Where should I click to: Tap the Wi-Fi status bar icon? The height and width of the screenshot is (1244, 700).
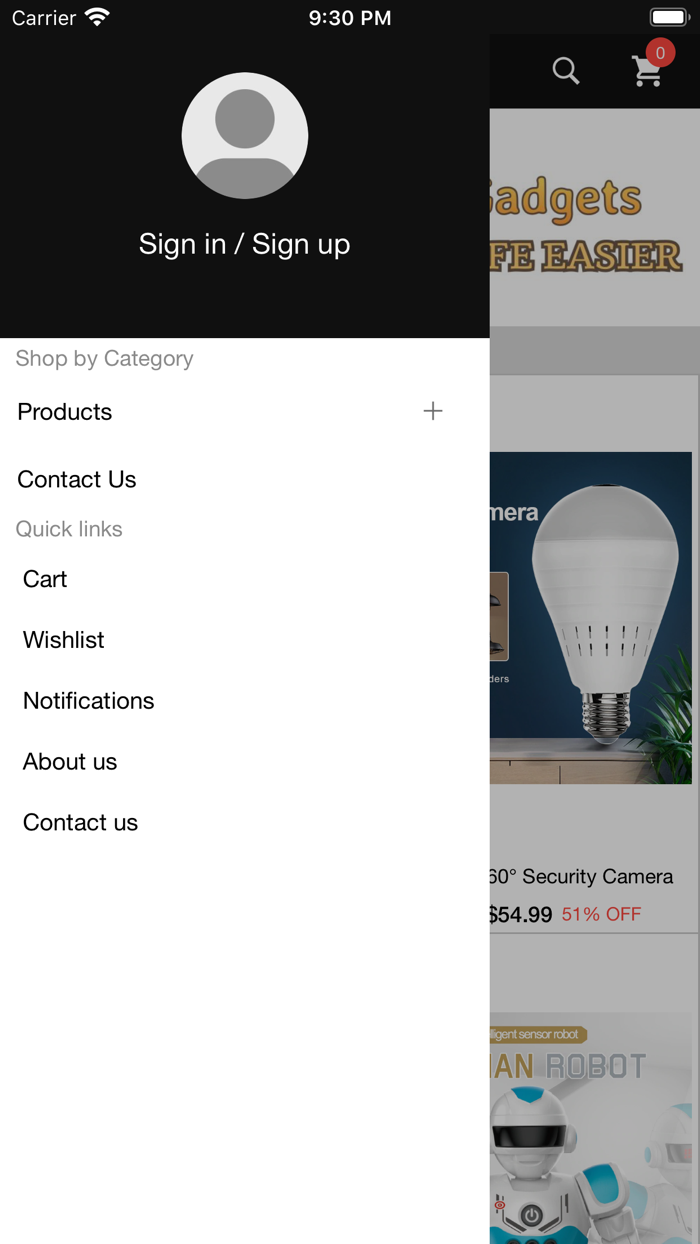coord(97,17)
